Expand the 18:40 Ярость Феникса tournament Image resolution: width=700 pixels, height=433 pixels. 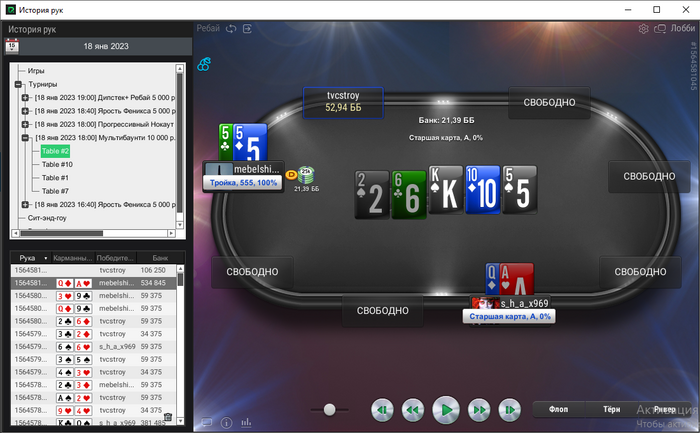tap(25, 111)
